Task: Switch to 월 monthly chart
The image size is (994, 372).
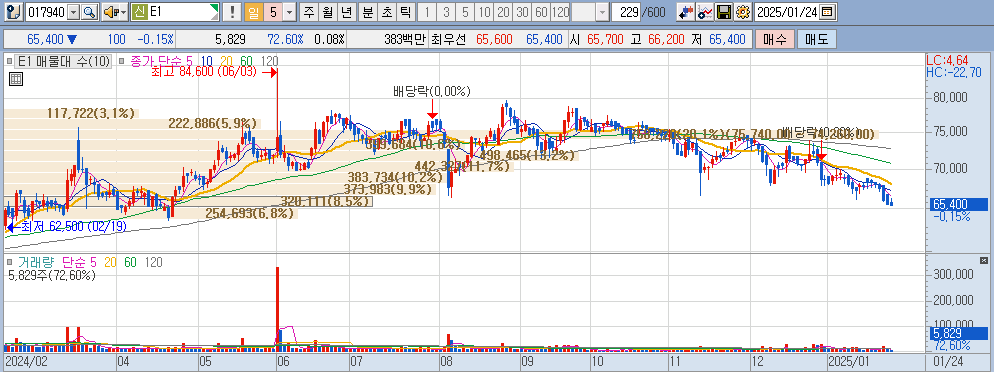Action: [327, 12]
